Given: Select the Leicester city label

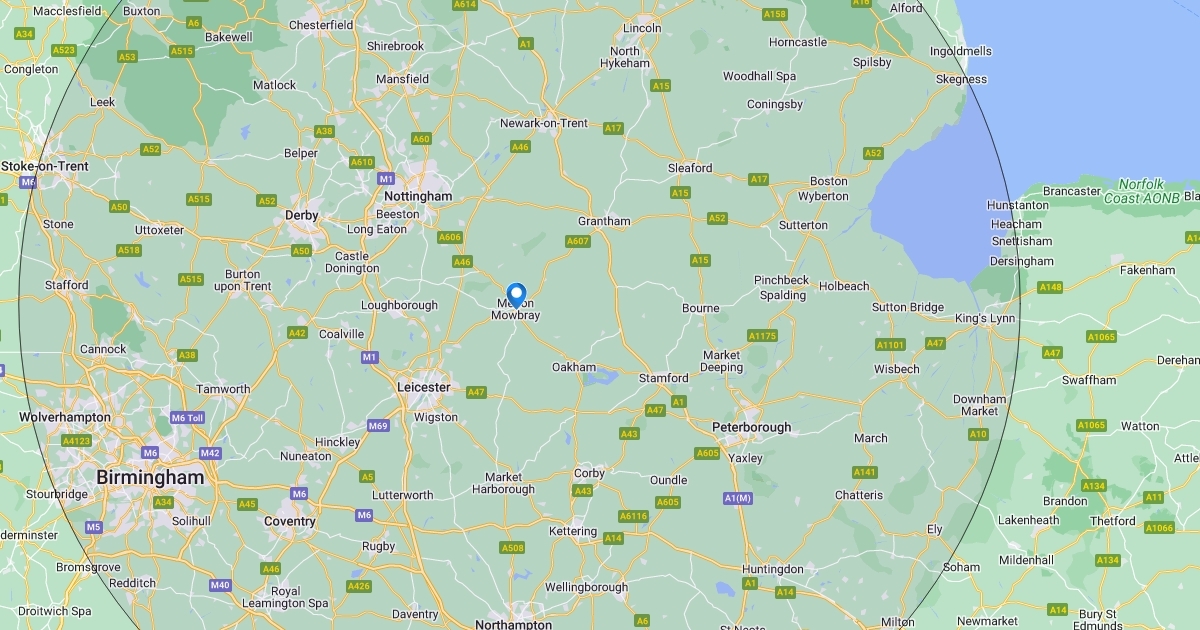Looking at the screenshot, I should 424,387.
